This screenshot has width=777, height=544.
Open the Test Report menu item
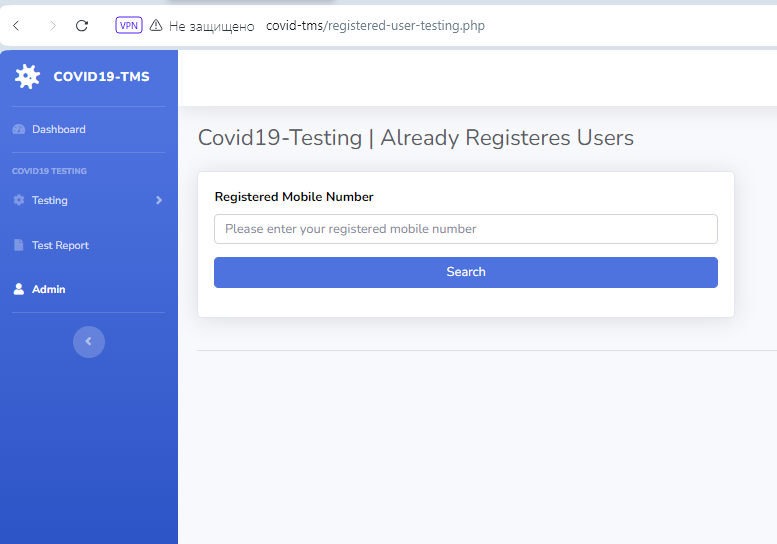60,245
